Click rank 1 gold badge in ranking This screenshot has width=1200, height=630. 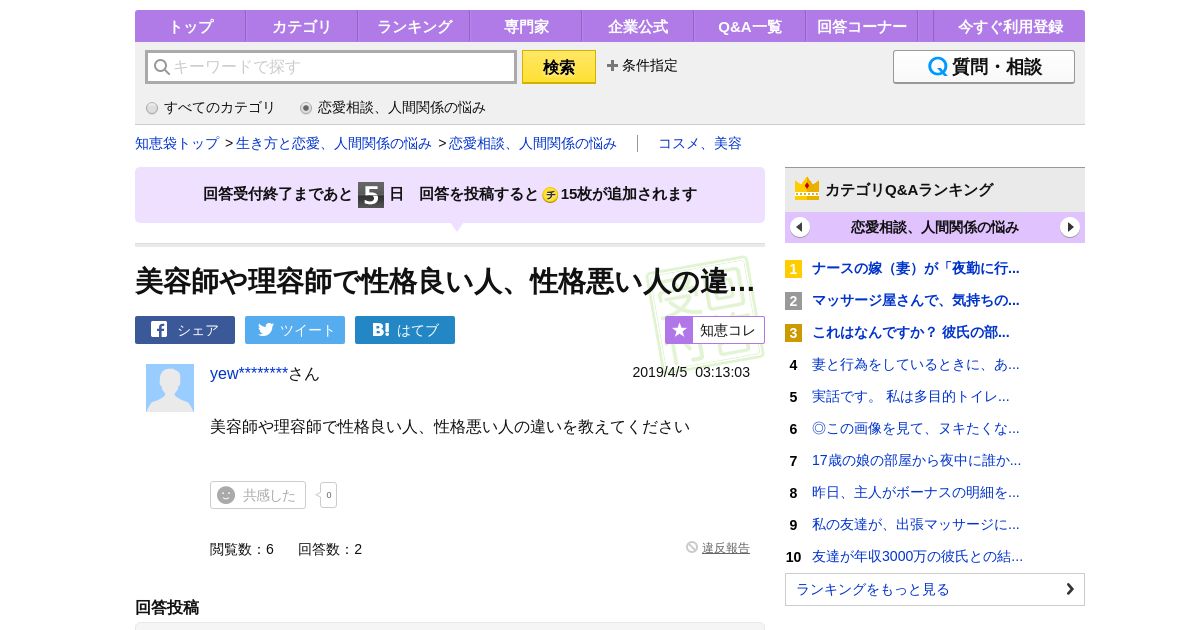(793, 269)
